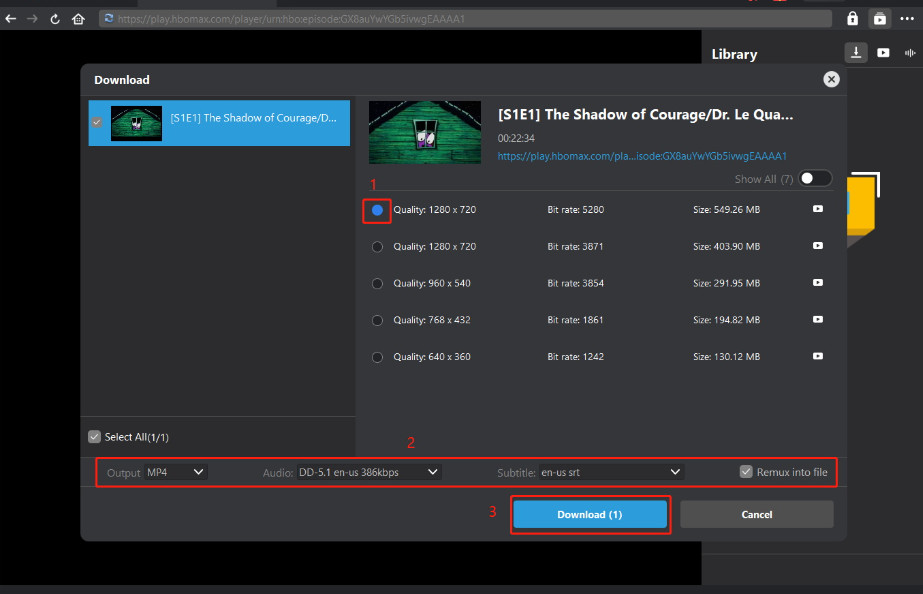Viewport: 923px width, 594px height.
Task: Close the Download dialog
Action: 831,79
